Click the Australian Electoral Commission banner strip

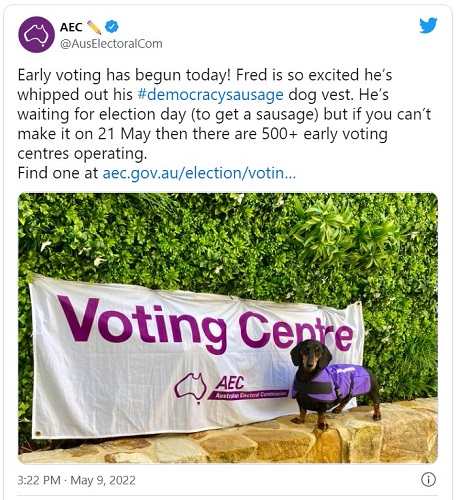coord(248,395)
